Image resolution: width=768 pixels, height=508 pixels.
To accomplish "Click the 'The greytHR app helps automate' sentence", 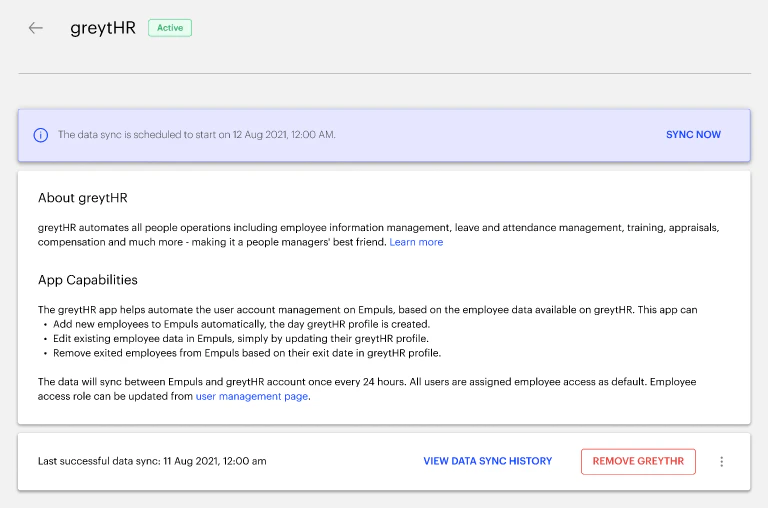I will coord(367,310).
